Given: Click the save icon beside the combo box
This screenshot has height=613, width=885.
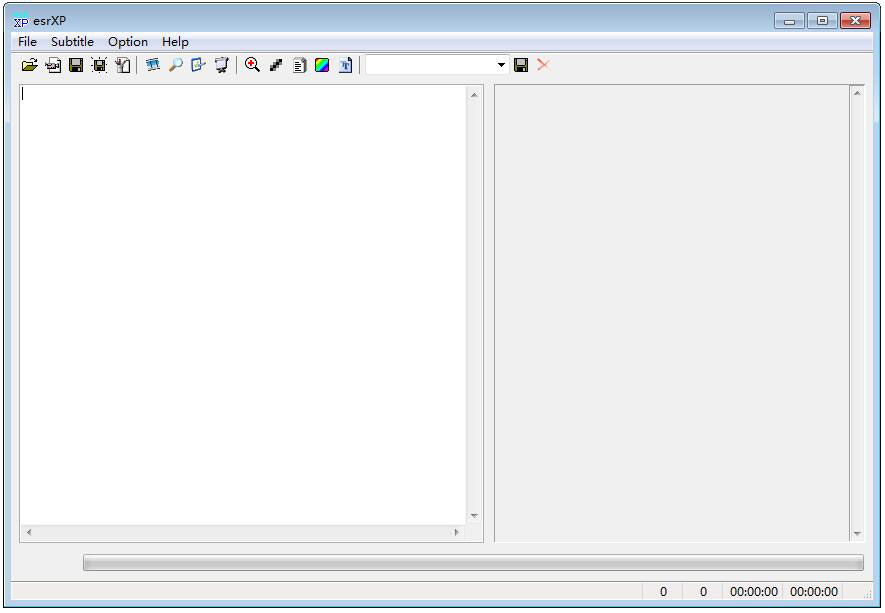Looking at the screenshot, I should pyautogui.click(x=521, y=65).
